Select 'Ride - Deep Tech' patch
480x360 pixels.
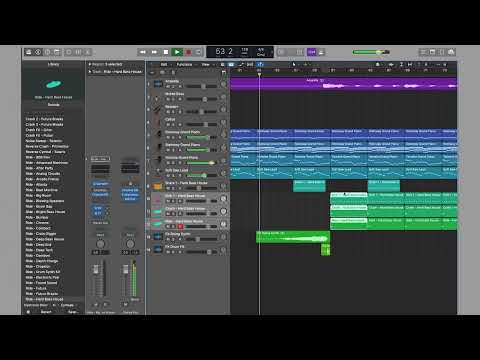tap(39, 250)
